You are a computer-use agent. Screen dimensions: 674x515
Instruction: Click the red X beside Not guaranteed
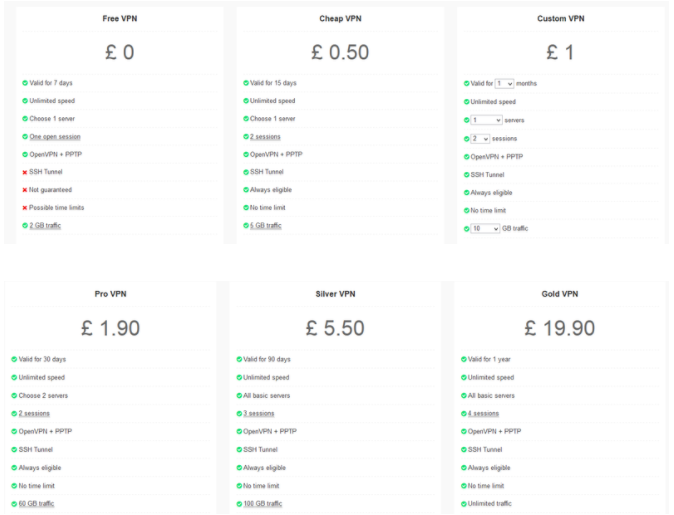[25, 190]
